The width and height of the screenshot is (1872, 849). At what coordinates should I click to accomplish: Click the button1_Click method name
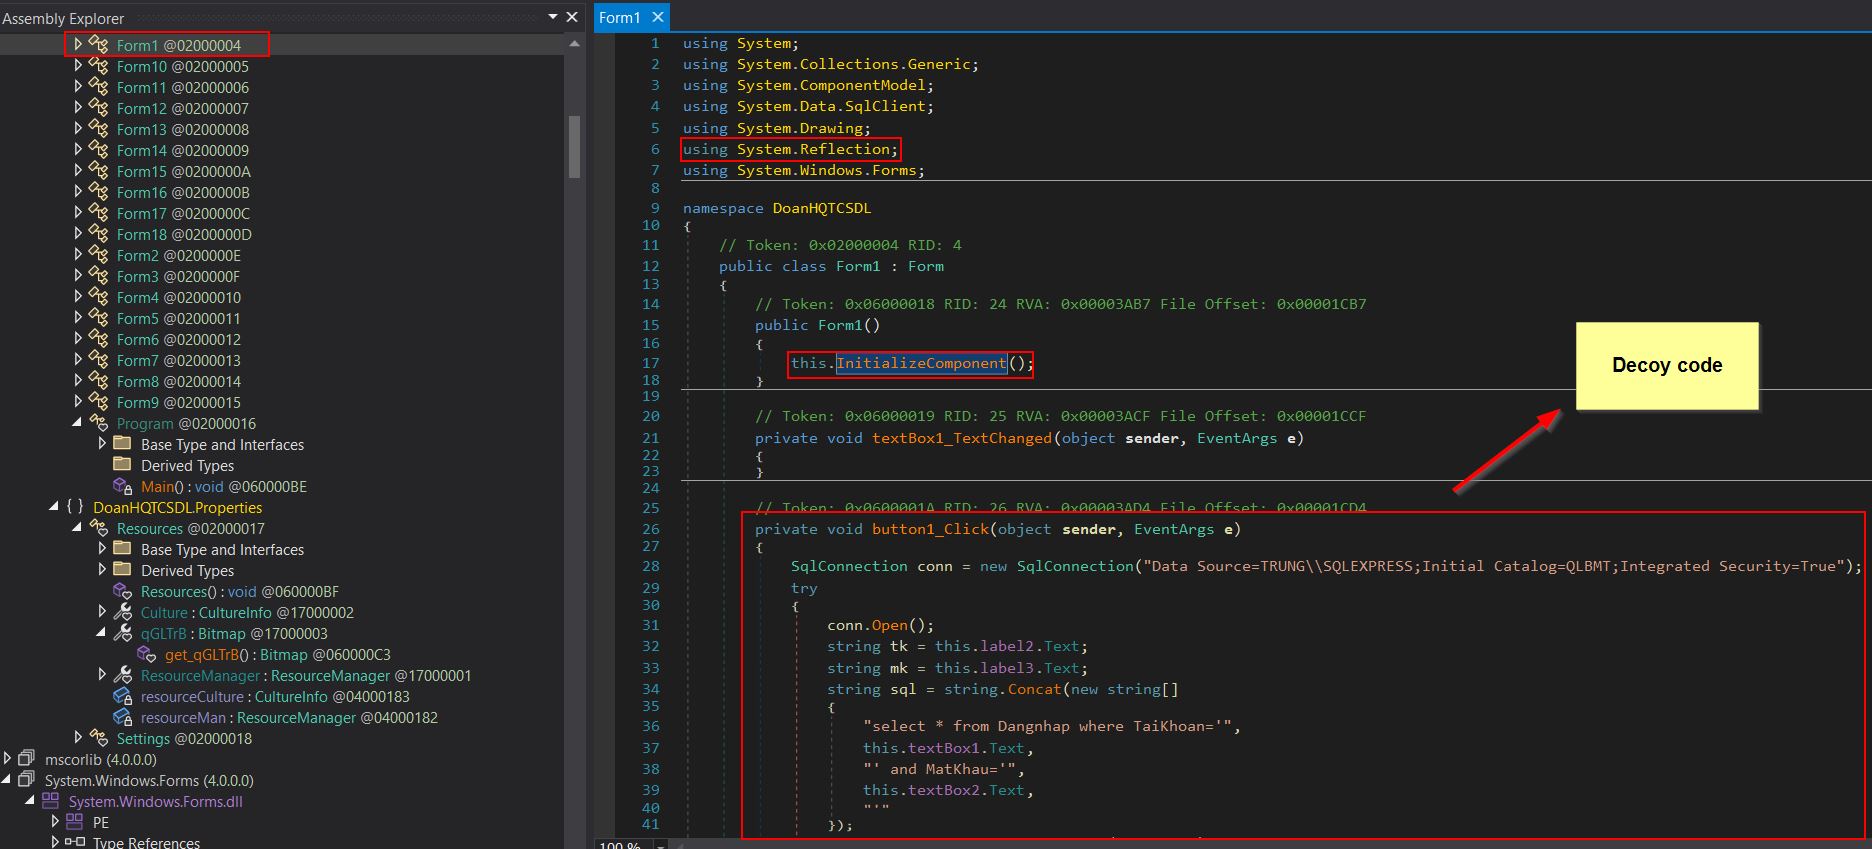(930, 529)
